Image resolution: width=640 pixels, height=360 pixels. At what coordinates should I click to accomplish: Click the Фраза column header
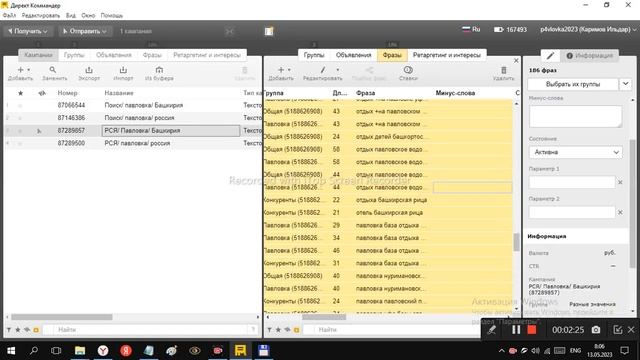pos(365,93)
